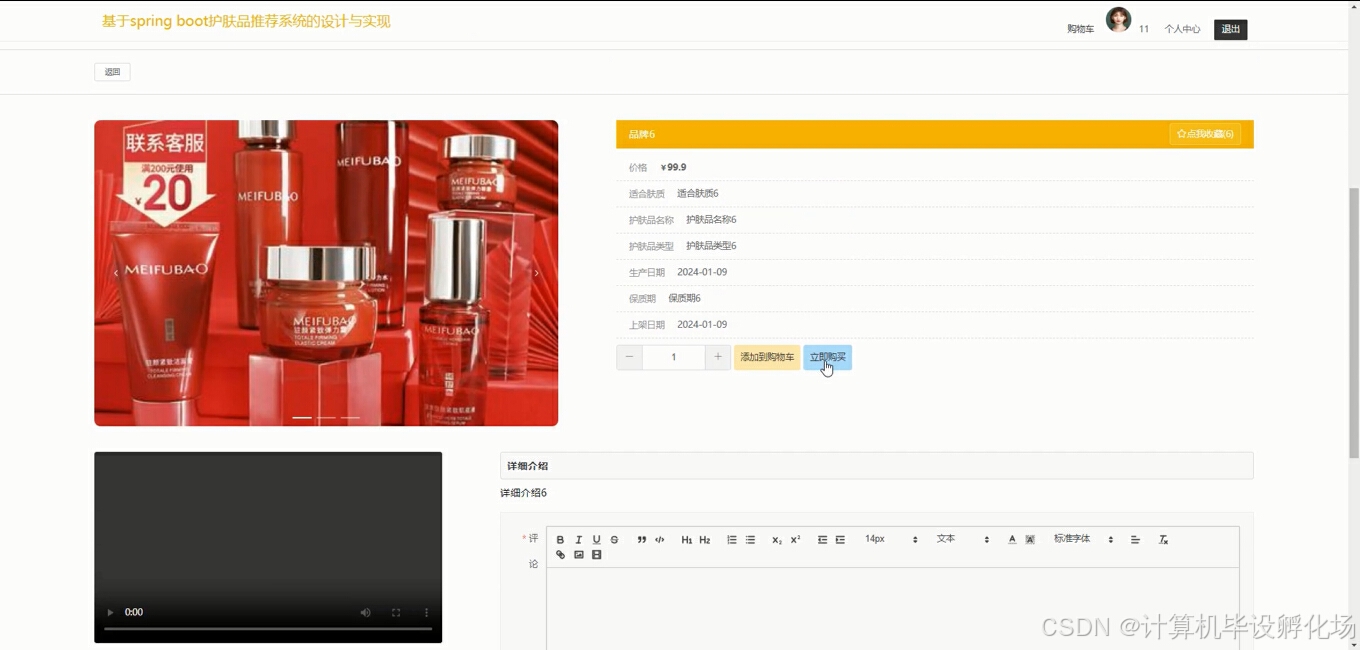Play the product video
Viewport: 1360px width, 650px height.
tap(110, 612)
